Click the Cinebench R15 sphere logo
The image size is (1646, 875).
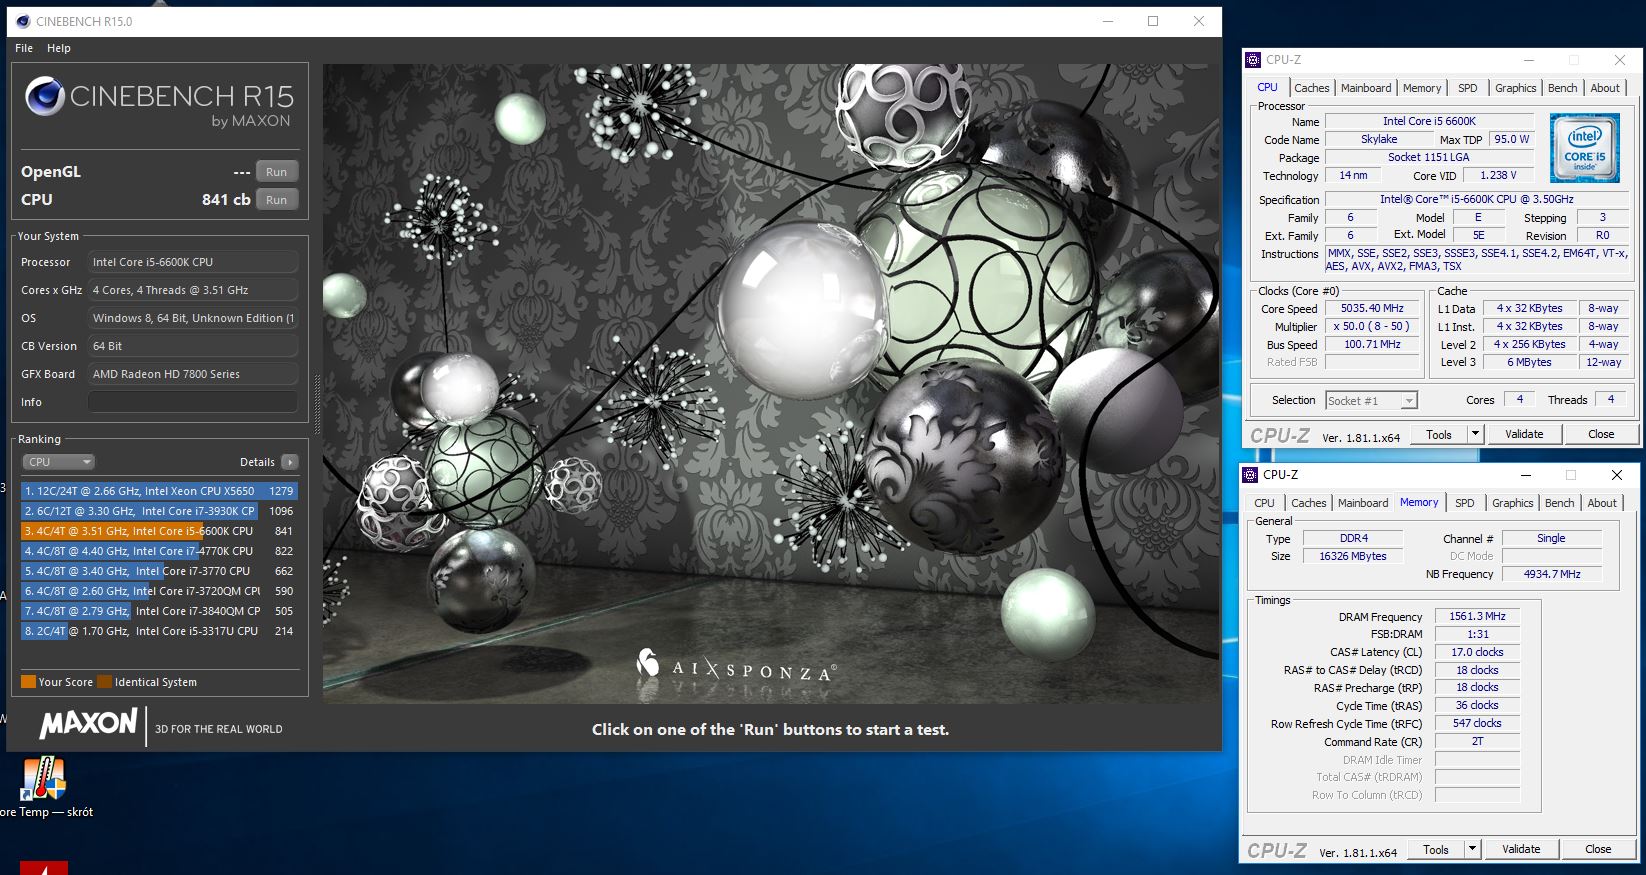coord(44,97)
